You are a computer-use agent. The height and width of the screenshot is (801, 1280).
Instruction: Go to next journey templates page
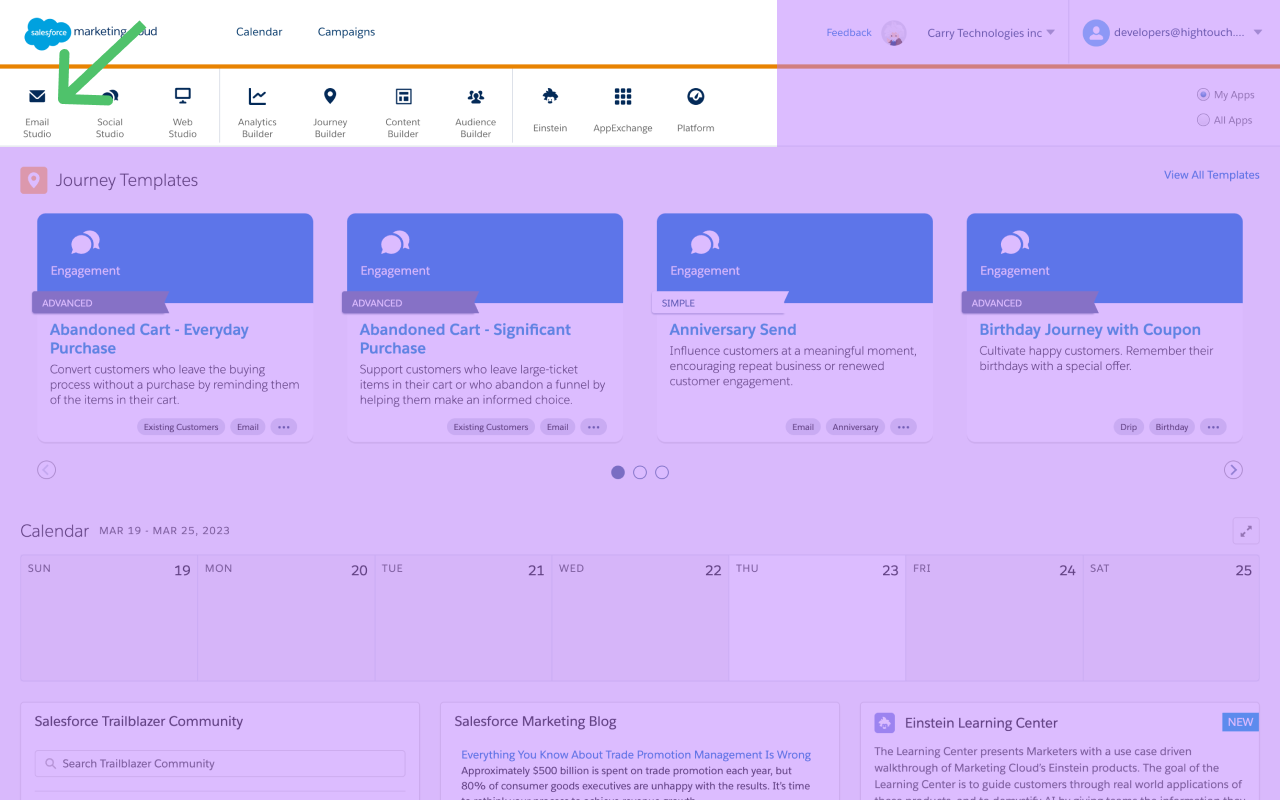click(1234, 470)
